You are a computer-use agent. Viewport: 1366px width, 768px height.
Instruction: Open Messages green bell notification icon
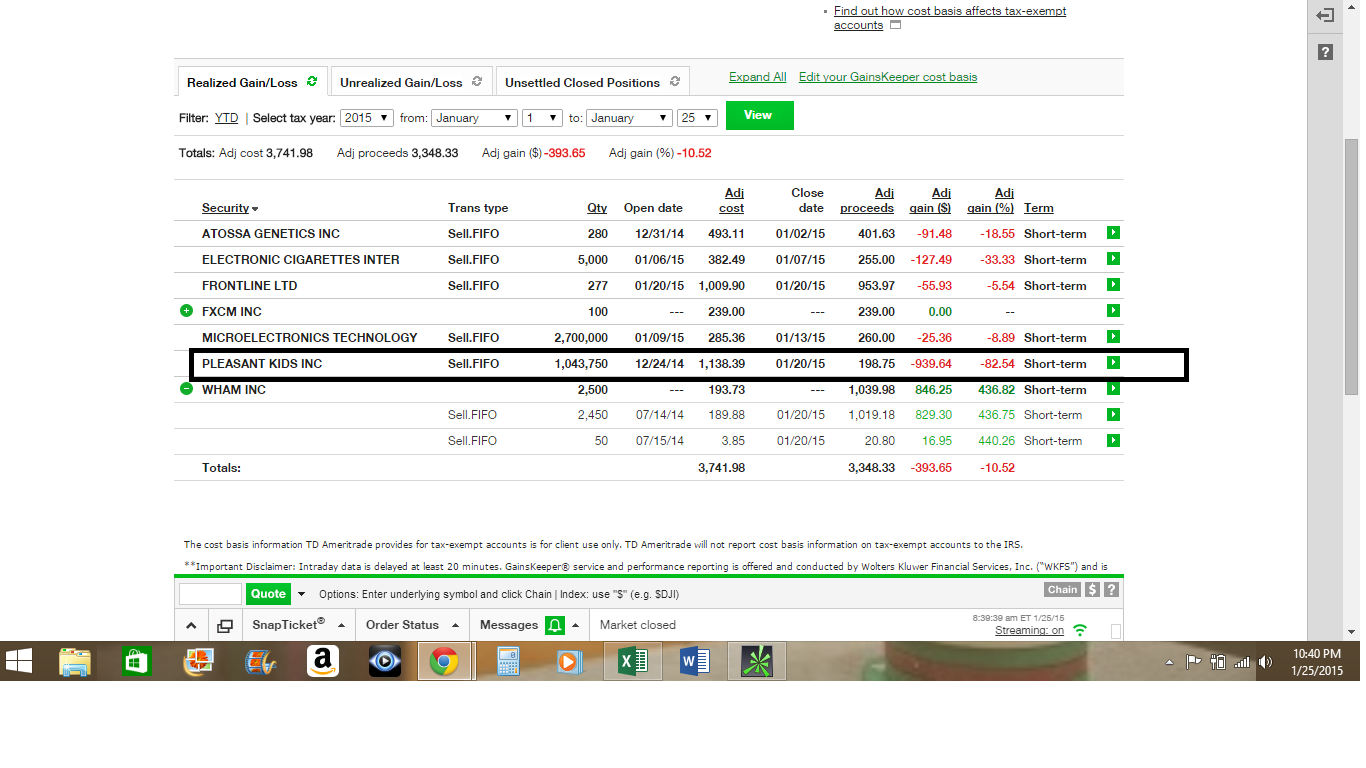point(554,625)
